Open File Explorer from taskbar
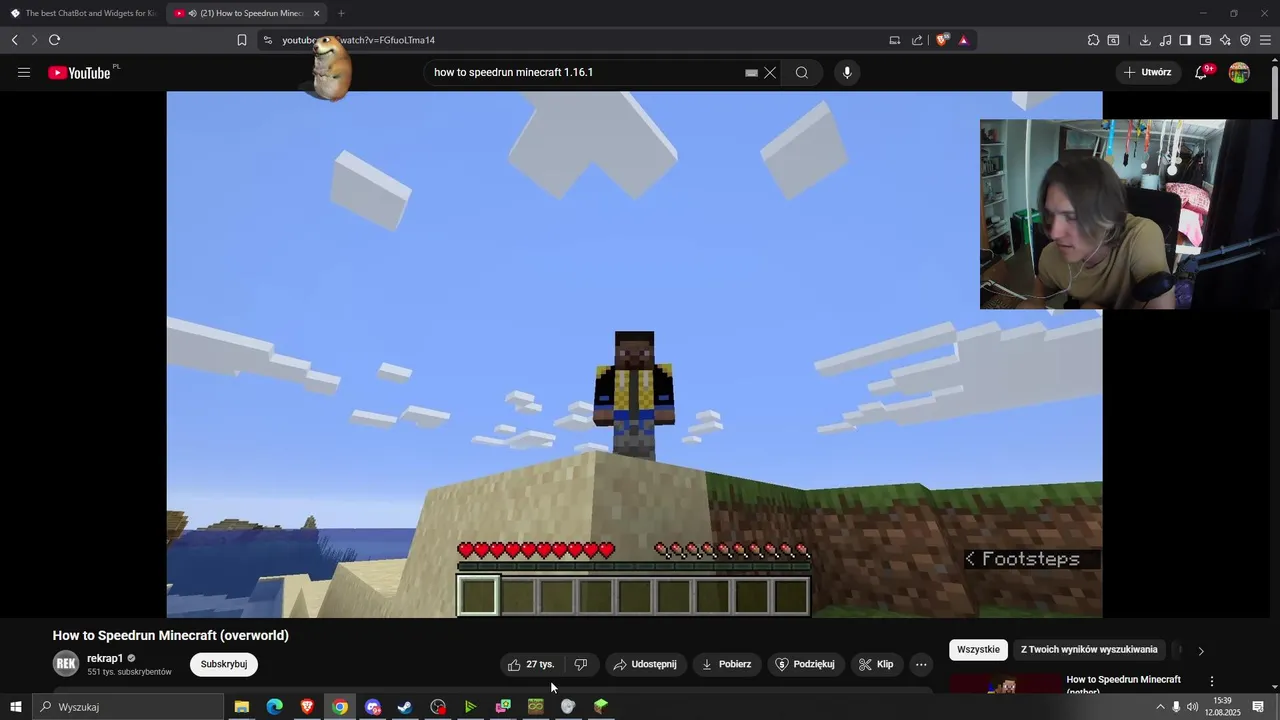Image resolution: width=1280 pixels, height=720 pixels. coord(242,707)
